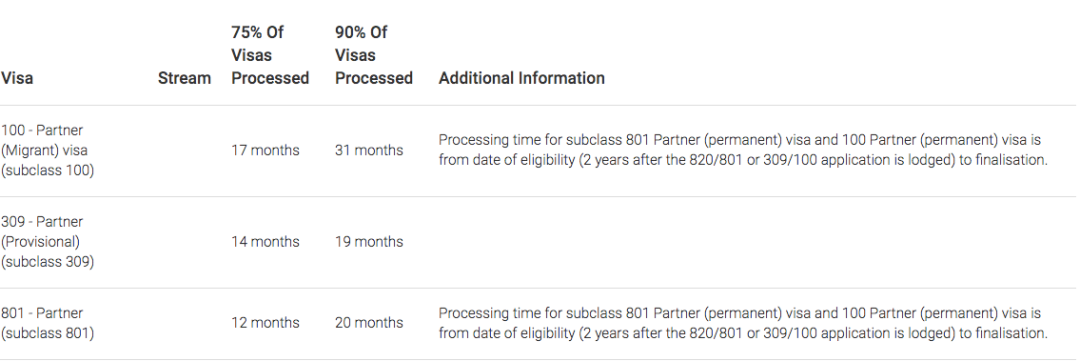Image resolution: width=1080 pixels, height=361 pixels.
Task: Click the 75% Of Visas Processed header
Action: (270, 55)
